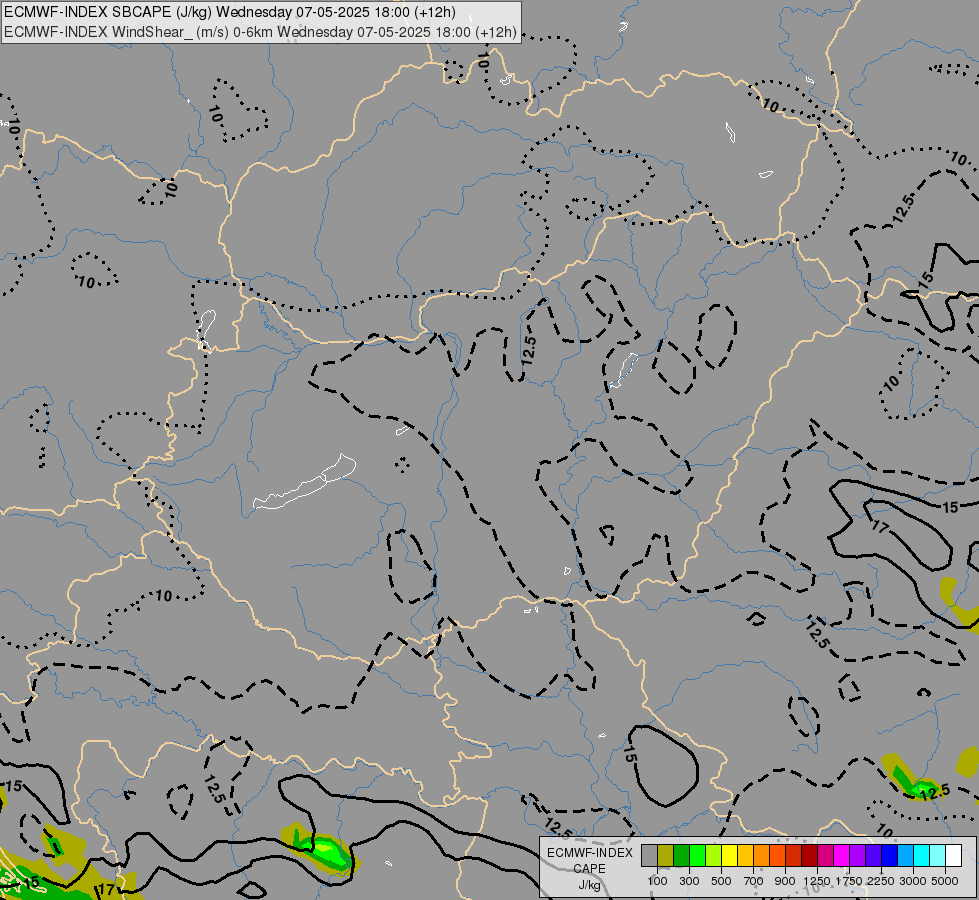The width and height of the screenshot is (979, 900).
Task: Click the legend value 2250
Action: 881,881
